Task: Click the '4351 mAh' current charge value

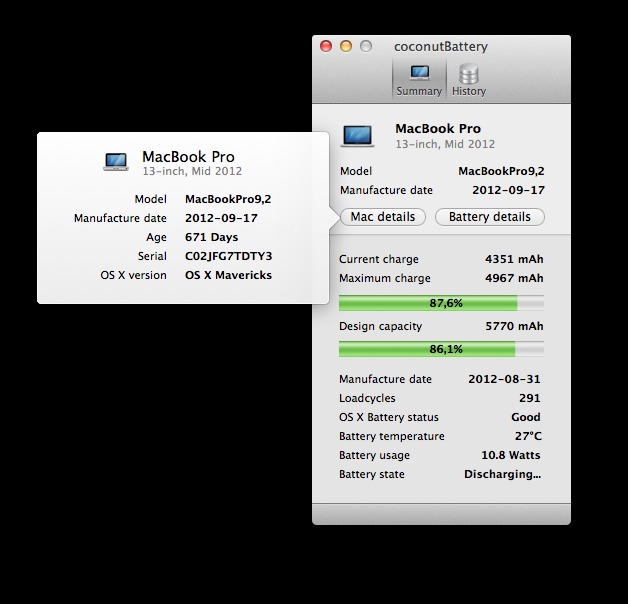Action: tap(514, 259)
